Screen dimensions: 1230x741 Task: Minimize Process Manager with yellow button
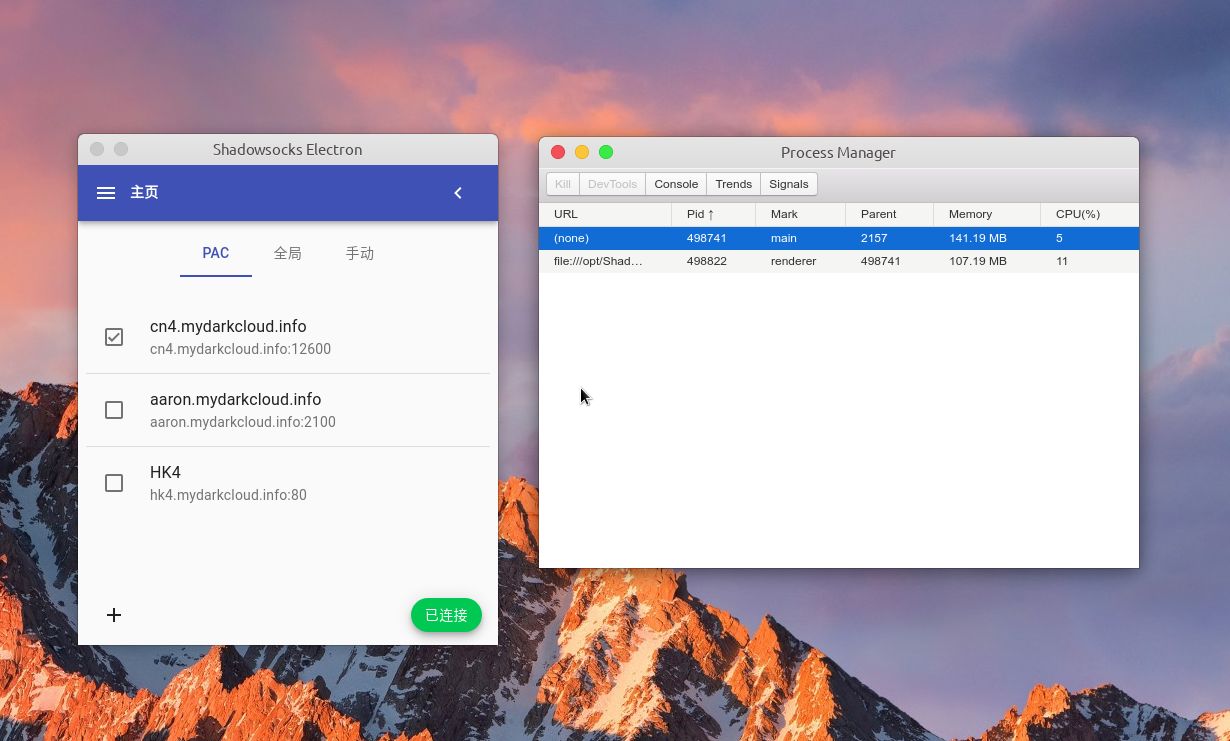[x=582, y=152]
